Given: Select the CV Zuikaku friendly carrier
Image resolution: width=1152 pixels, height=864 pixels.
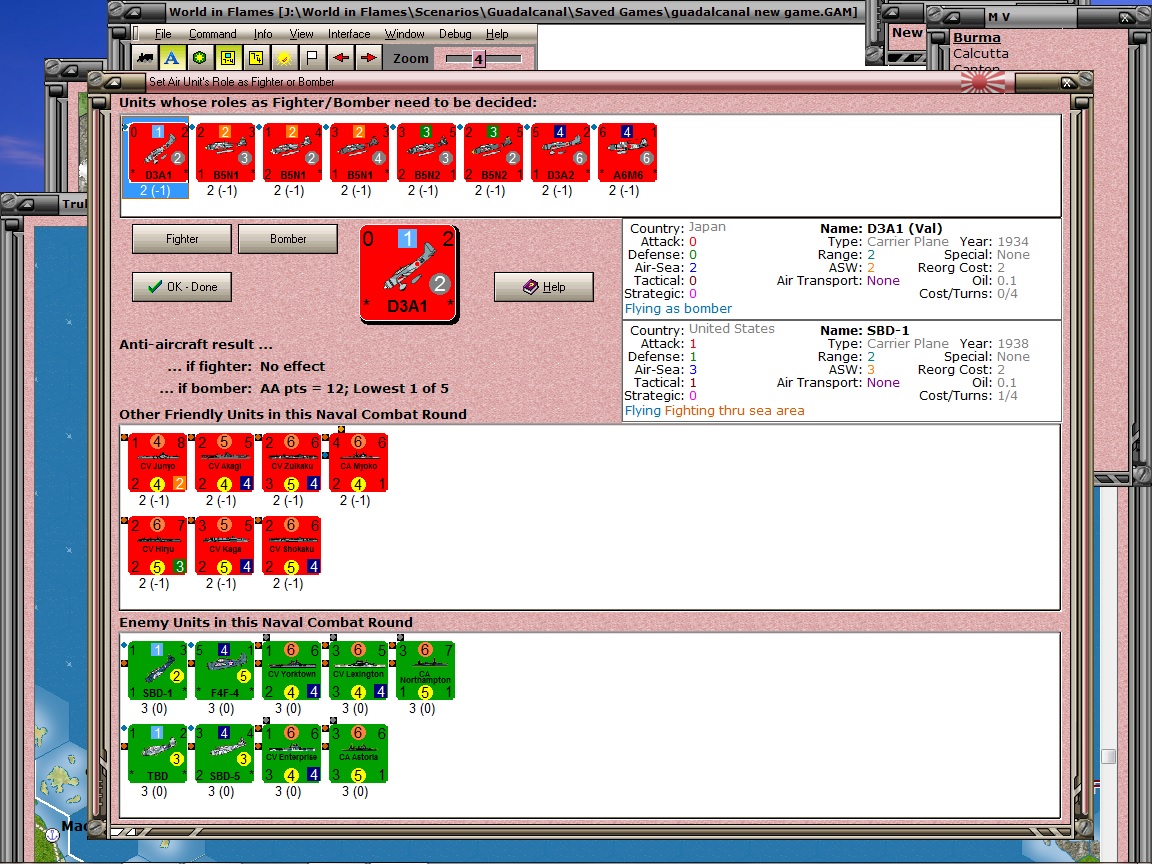Looking at the screenshot, I should coord(292,462).
